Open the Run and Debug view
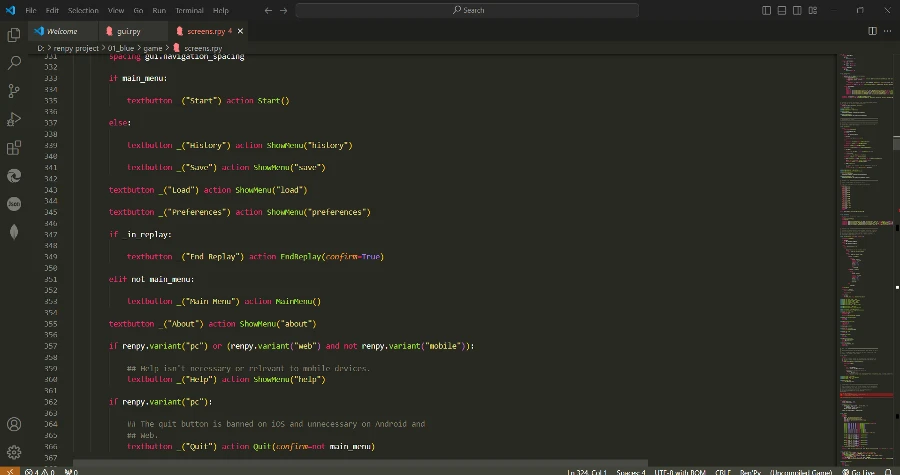This screenshot has height=475, width=900. (x=14, y=119)
